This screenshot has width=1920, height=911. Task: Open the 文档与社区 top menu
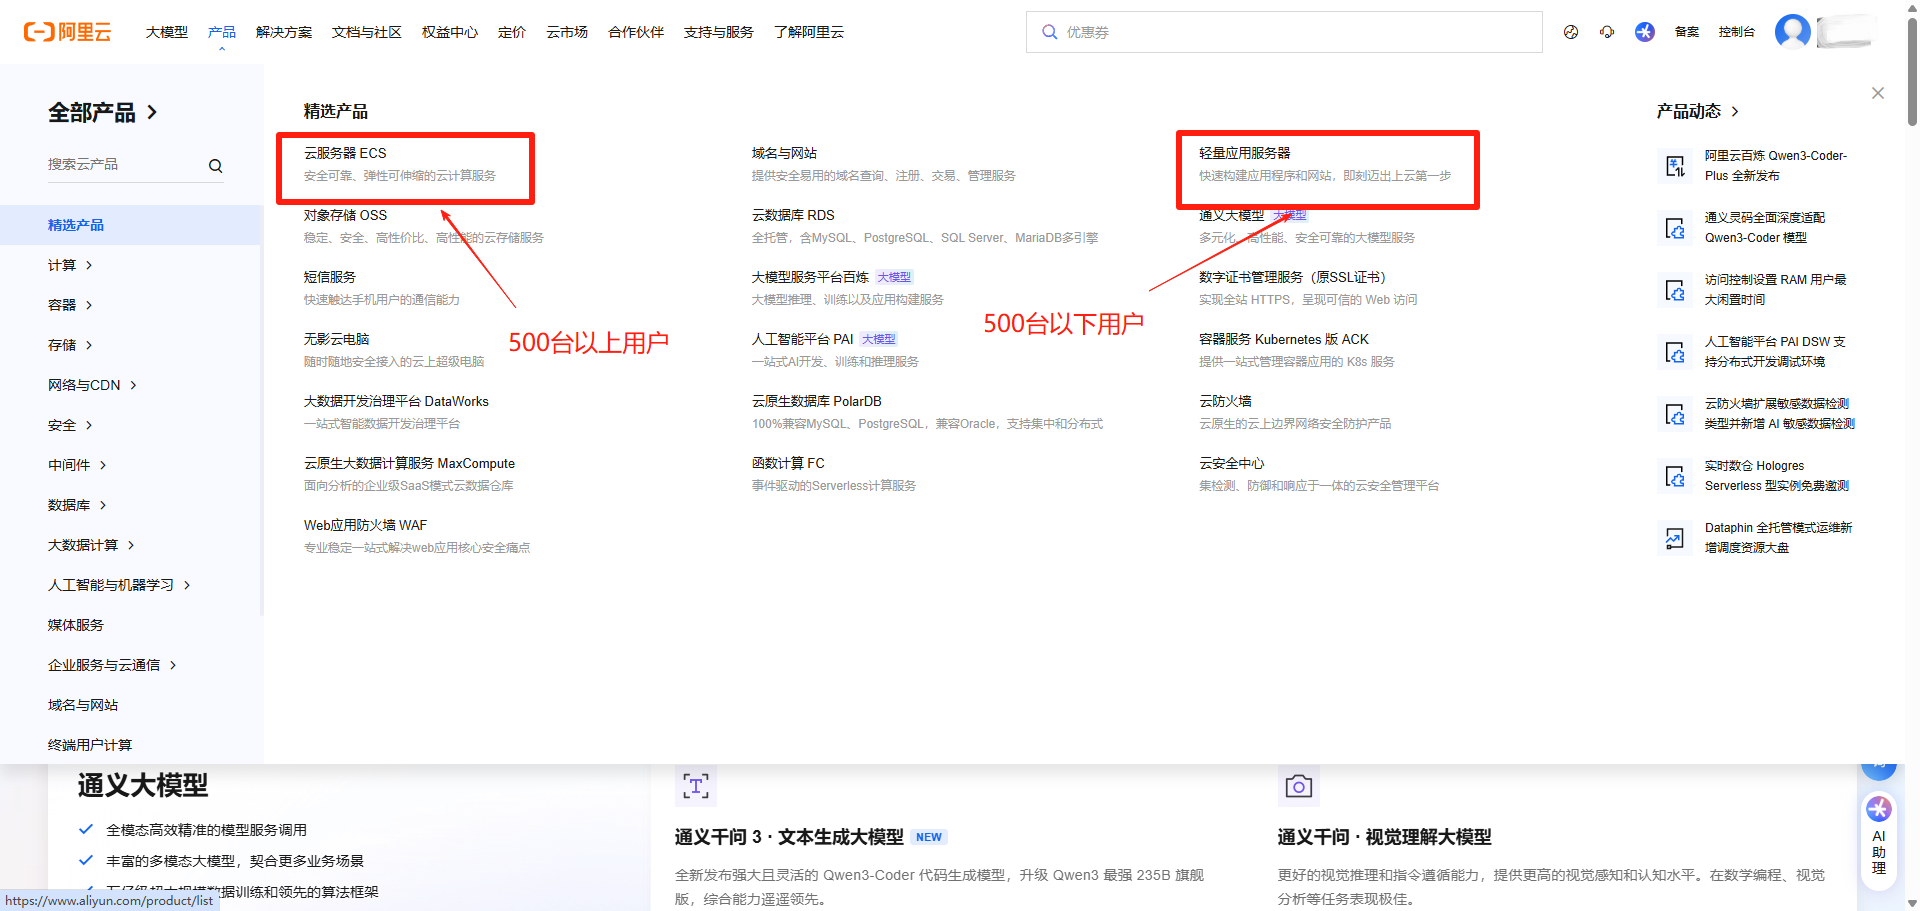point(367,32)
